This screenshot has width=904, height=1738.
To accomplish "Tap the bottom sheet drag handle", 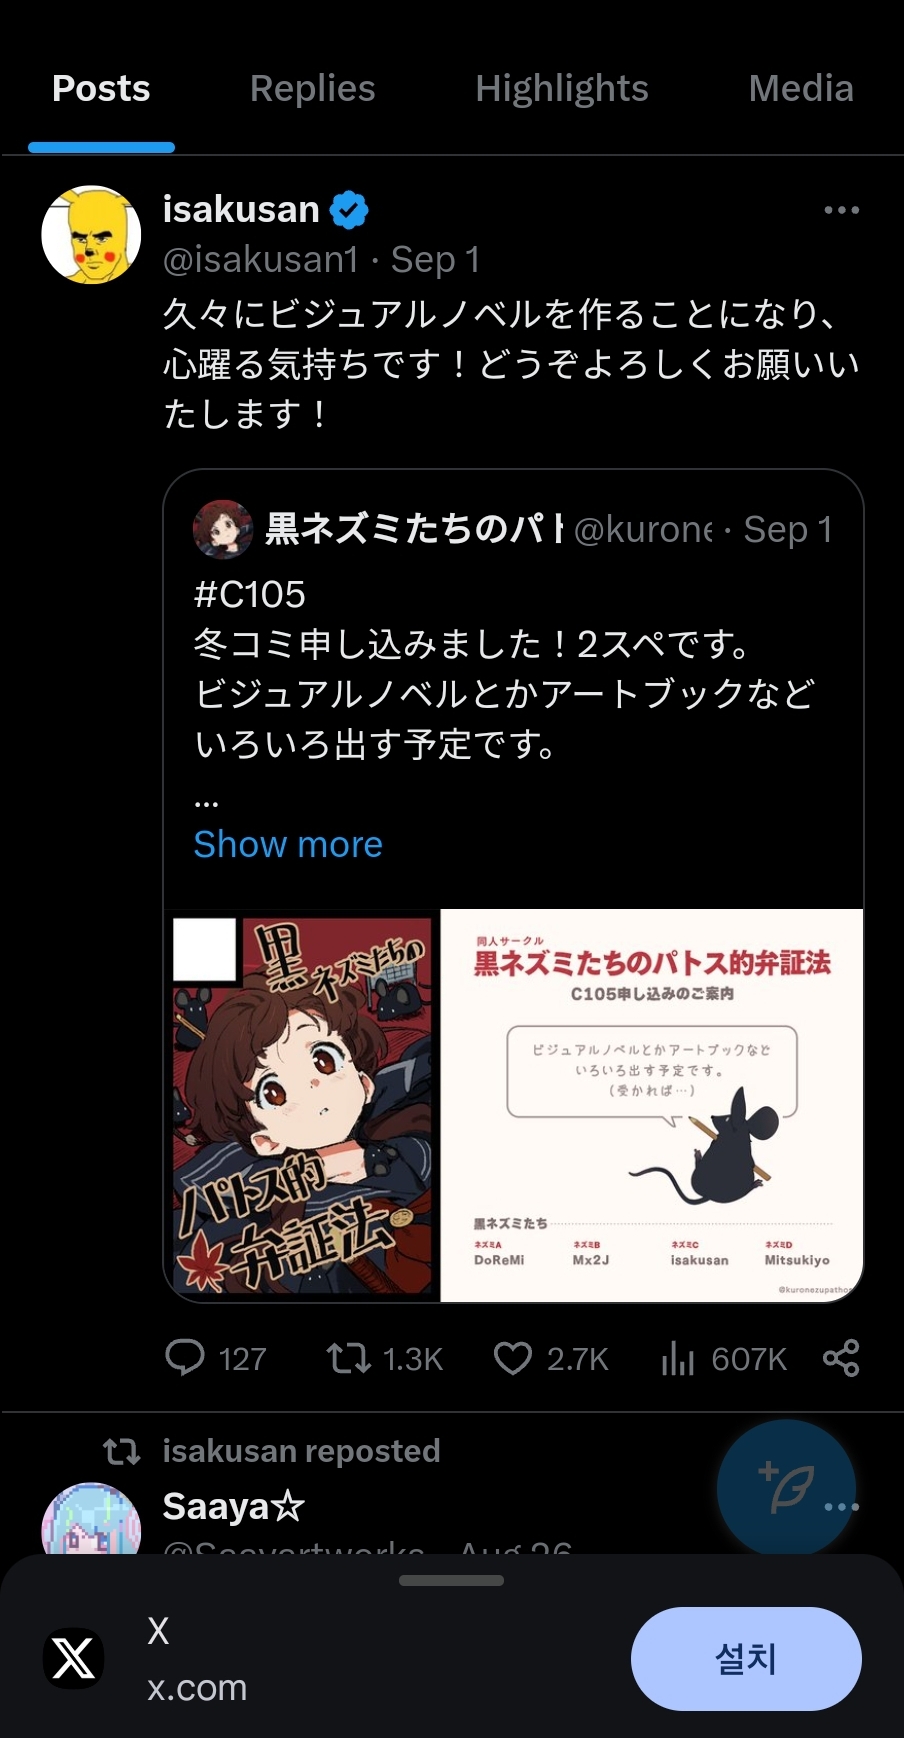I will [x=451, y=1581].
